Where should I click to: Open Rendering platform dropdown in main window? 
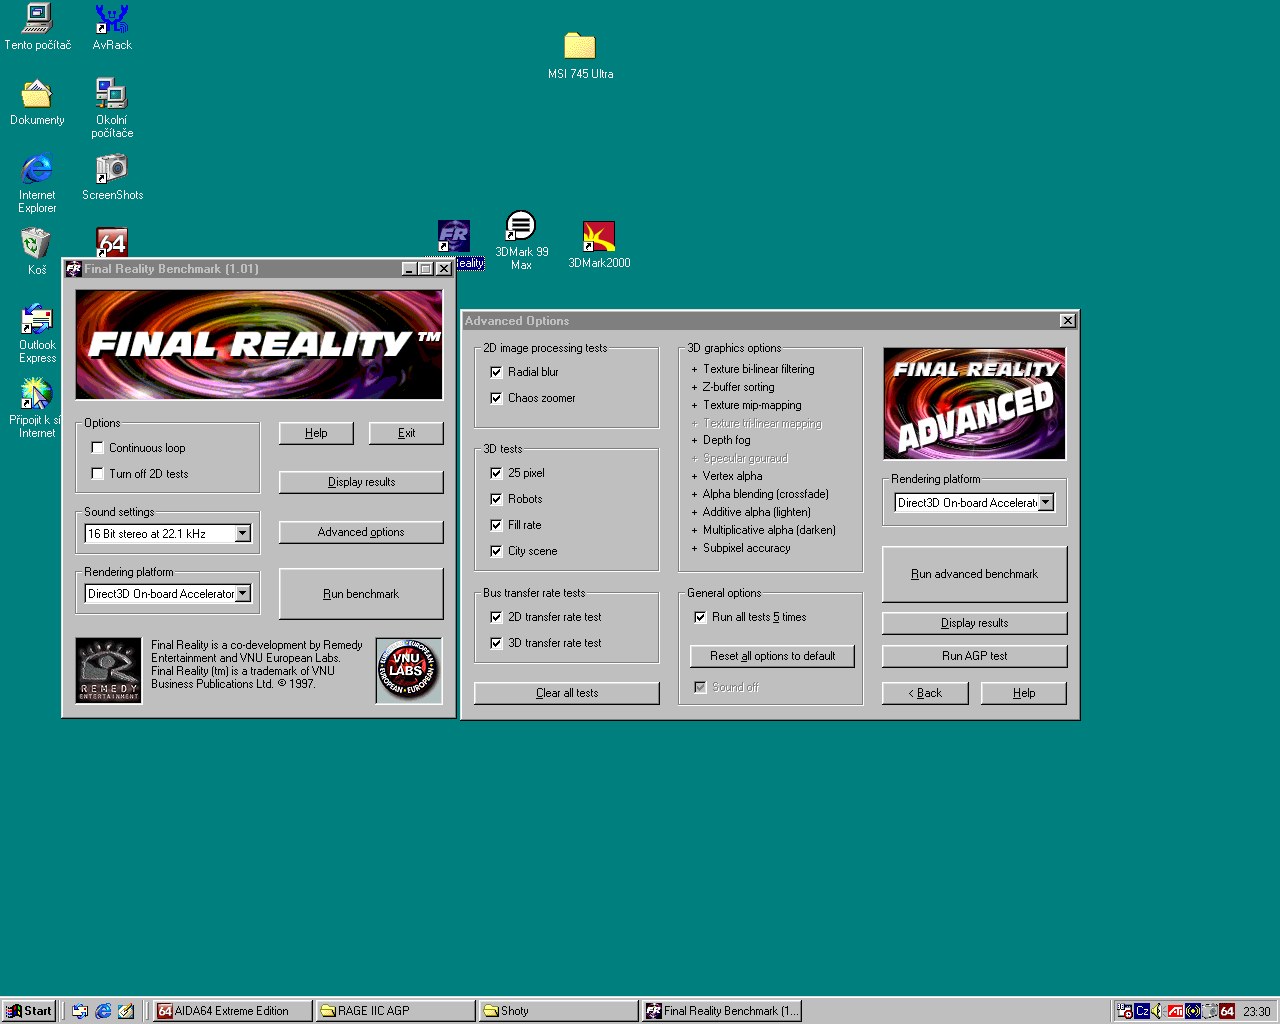click(x=243, y=594)
